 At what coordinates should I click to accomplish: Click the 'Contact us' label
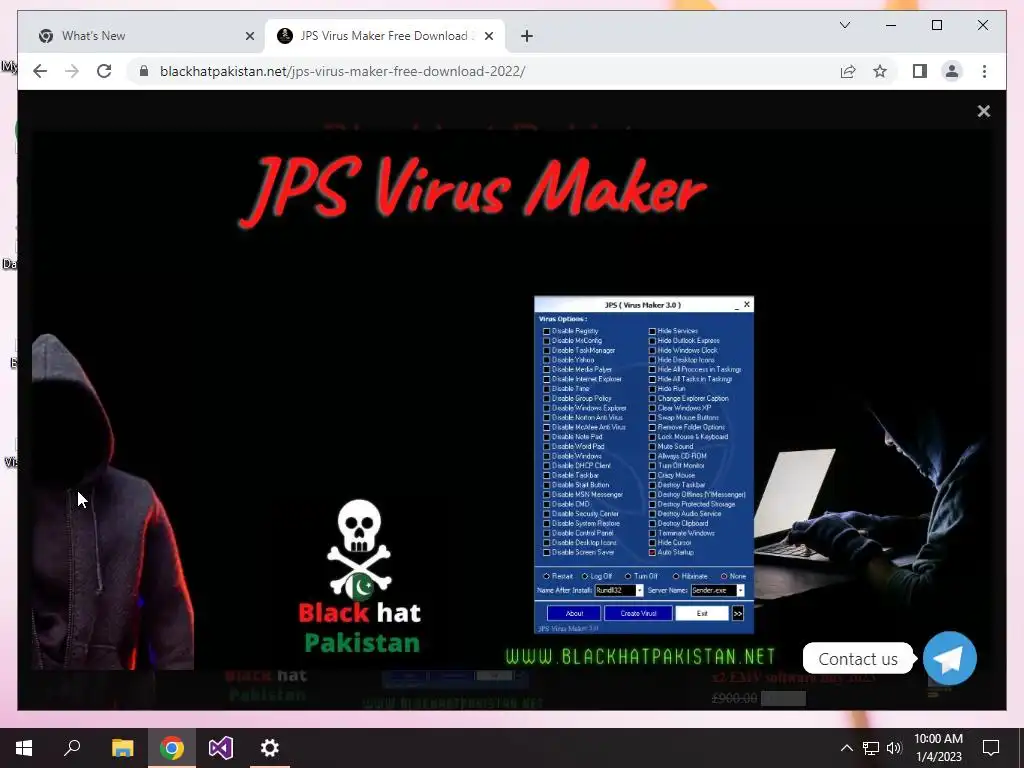(857, 659)
